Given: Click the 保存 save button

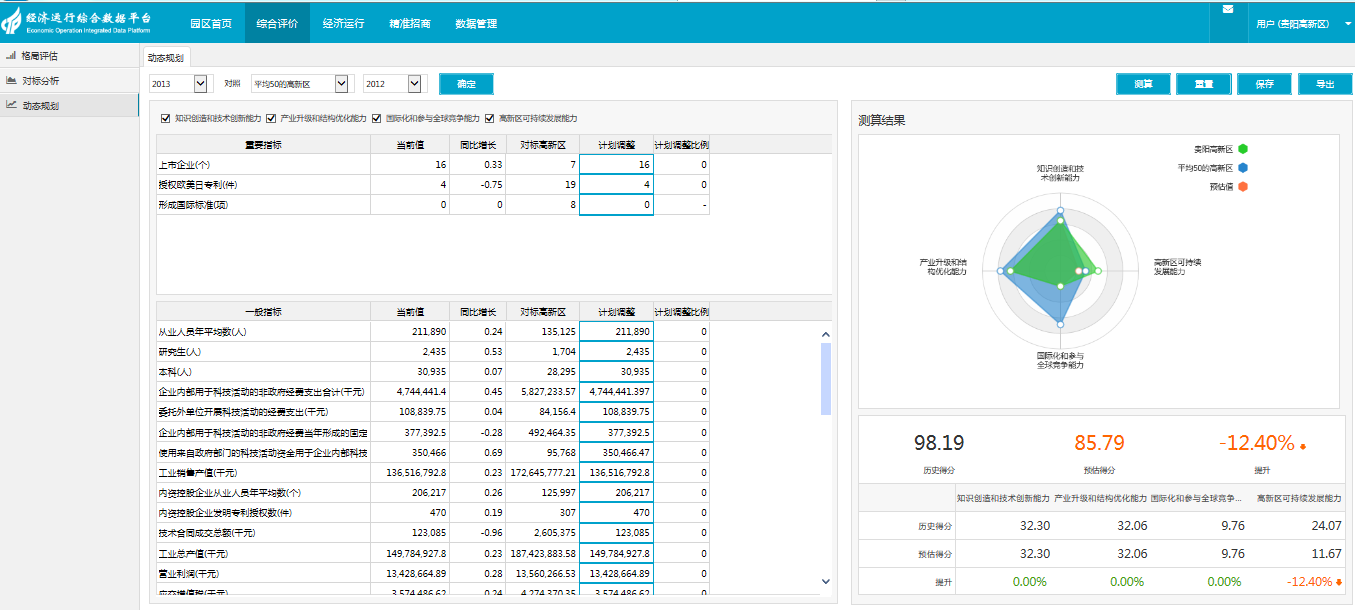Looking at the screenshot, I should tap(1264, 84).
